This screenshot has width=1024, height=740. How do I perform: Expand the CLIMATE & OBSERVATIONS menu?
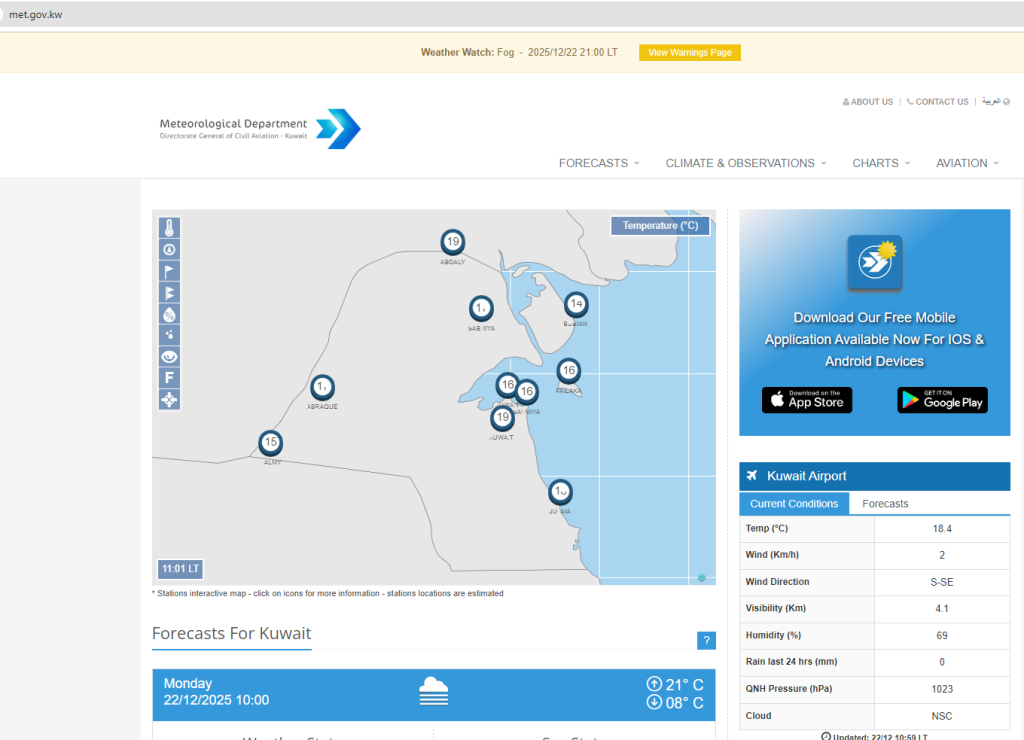[746, 163]
